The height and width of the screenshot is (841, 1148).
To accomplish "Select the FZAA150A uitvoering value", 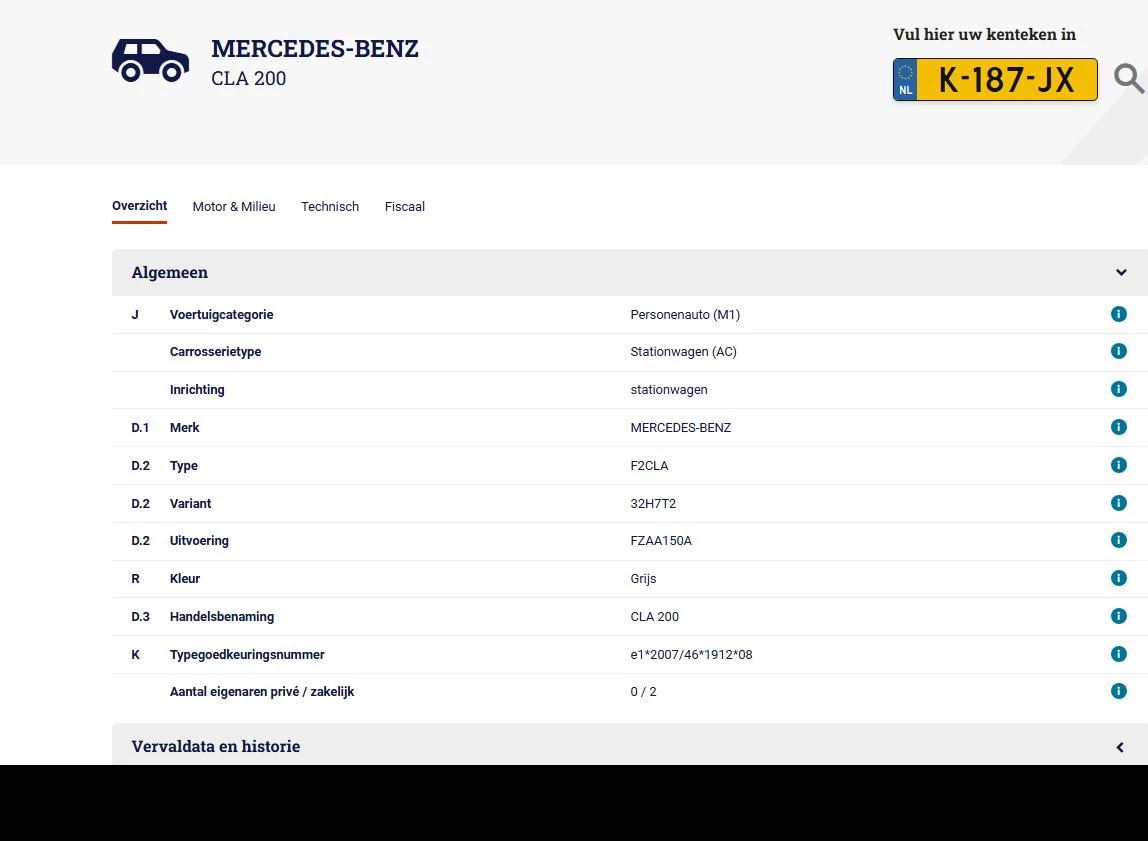I will coord(660,541).
